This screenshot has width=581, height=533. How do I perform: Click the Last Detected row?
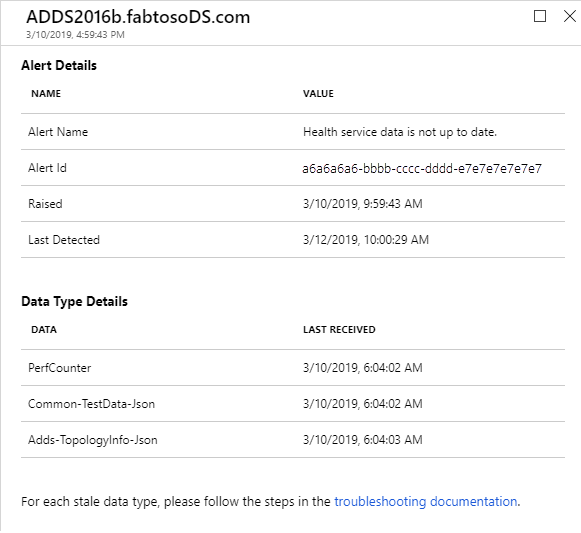[293, 240]
